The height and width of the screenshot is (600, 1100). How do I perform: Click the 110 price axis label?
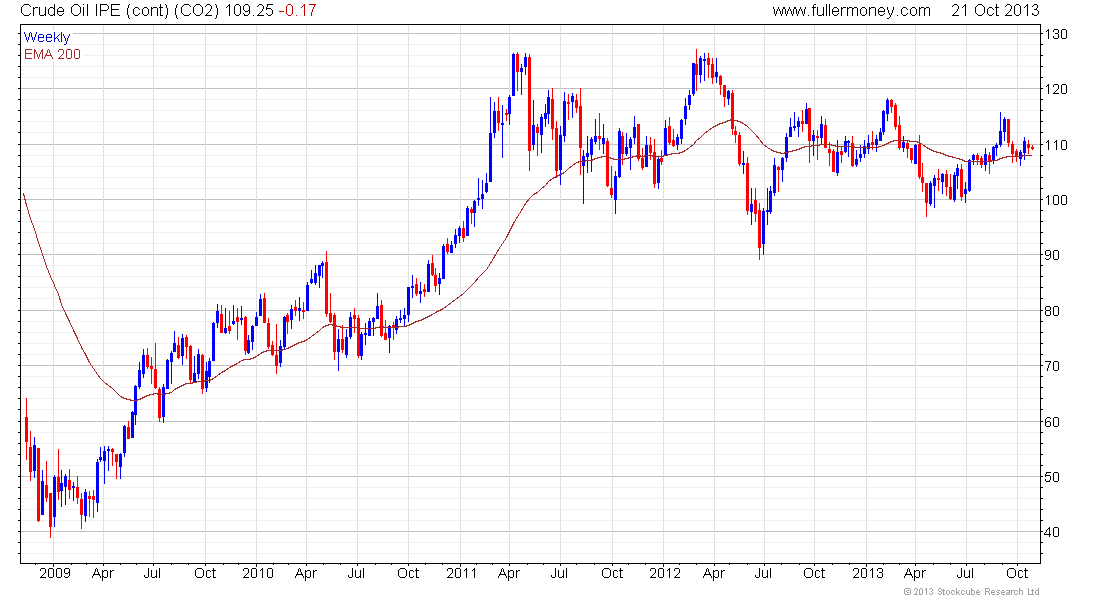(x=1056, y=145)
